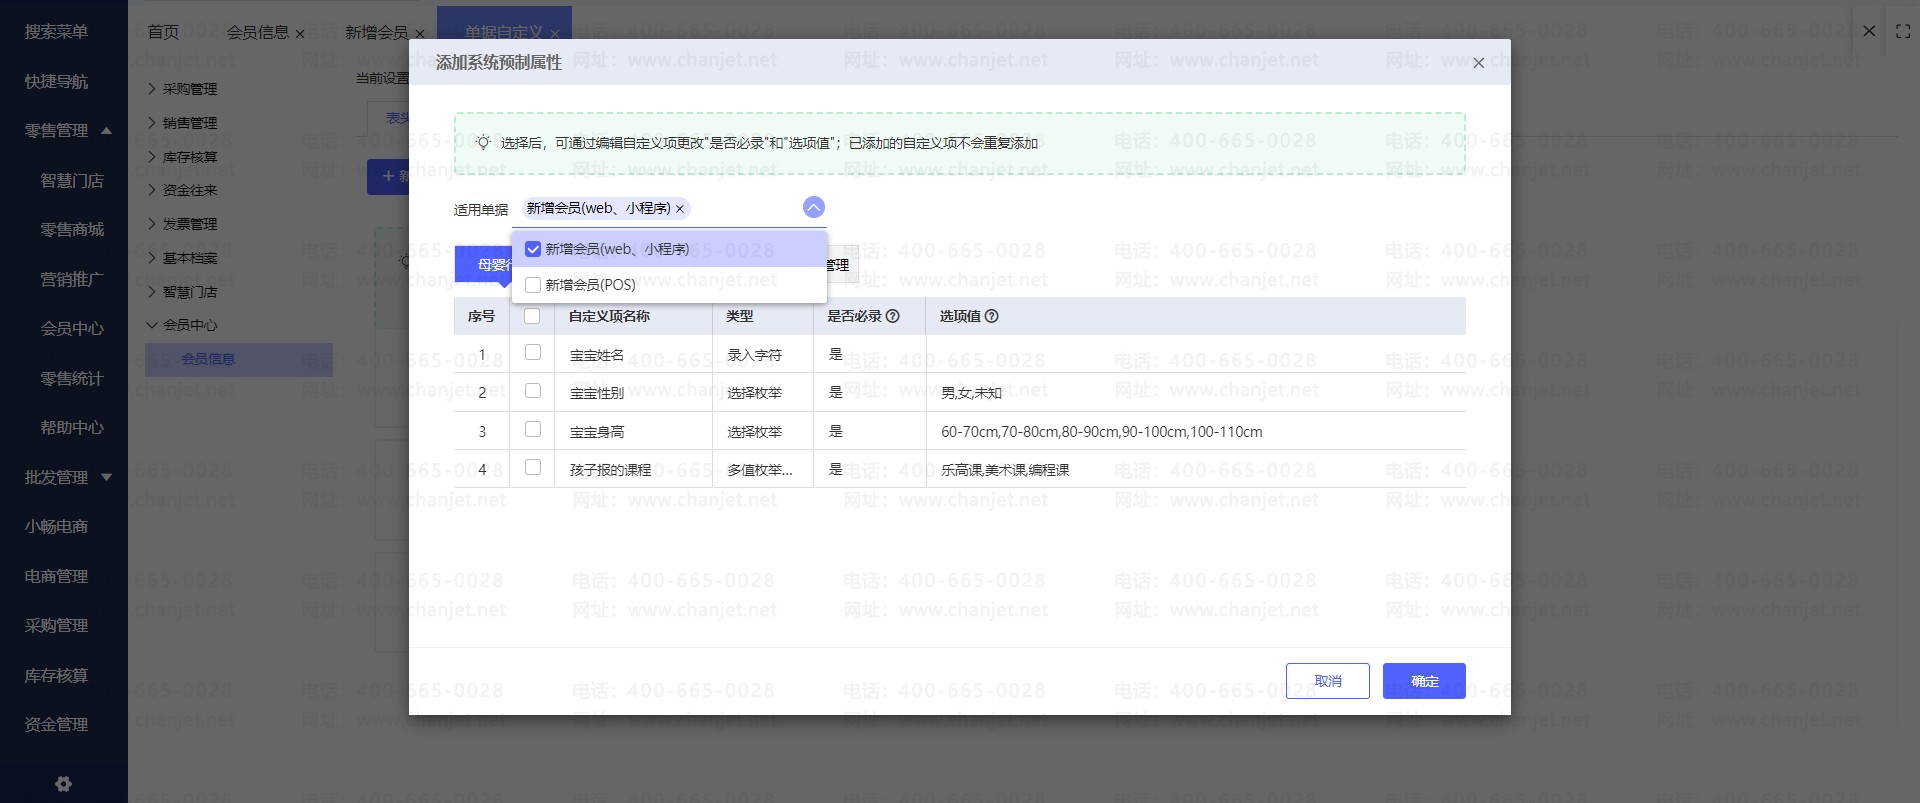The height and width of the screenshot is (803, 1920).
Task: Tick the checkbox for row 宝宝性别
Action: click(x=533, y=390)
